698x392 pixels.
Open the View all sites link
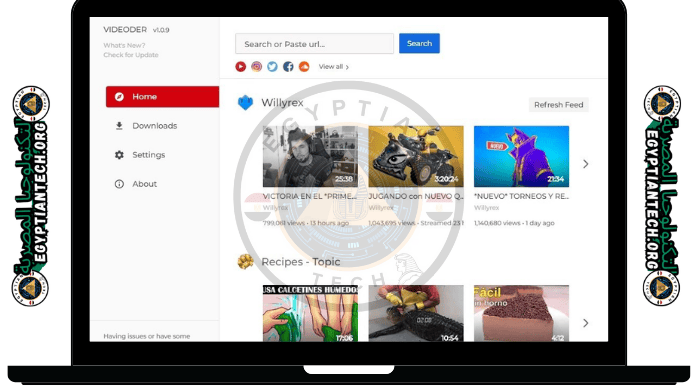coord(333,67)
